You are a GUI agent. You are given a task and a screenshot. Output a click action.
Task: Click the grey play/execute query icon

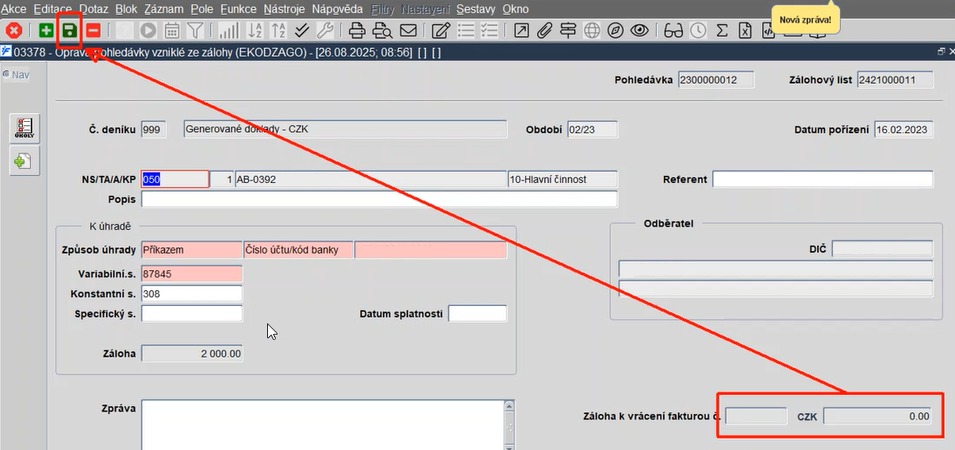(148, 30)
